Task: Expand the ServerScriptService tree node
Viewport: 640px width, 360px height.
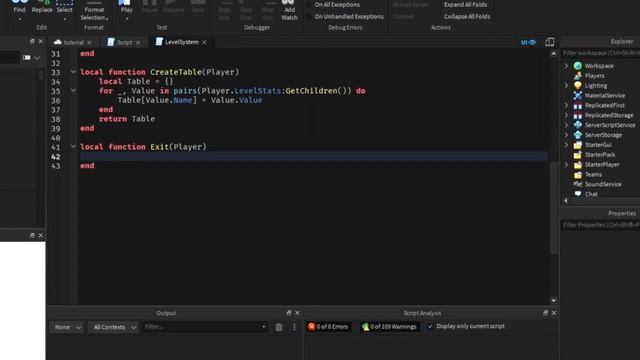Action: (566, 125)
